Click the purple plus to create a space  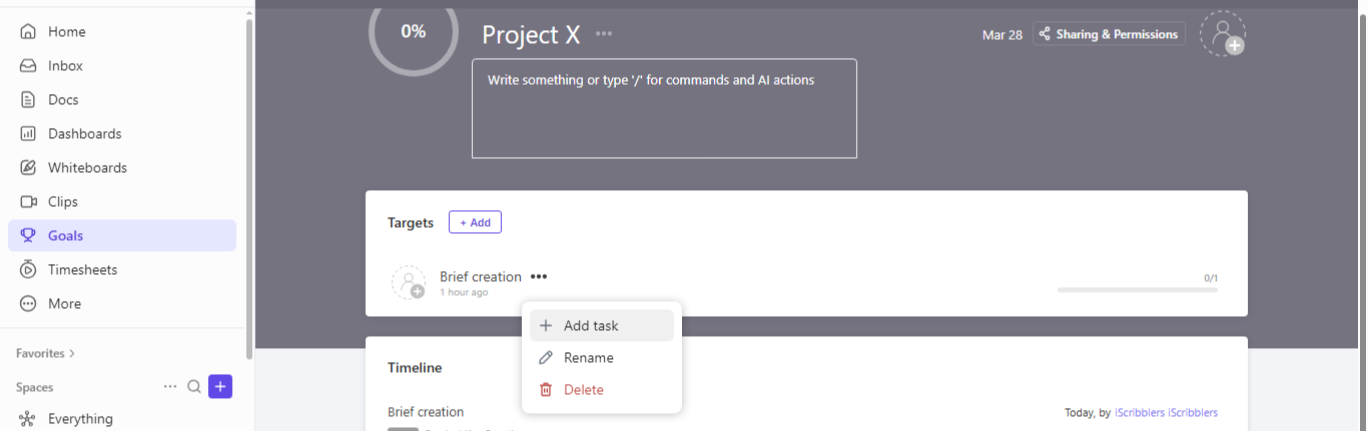[220, 387]
